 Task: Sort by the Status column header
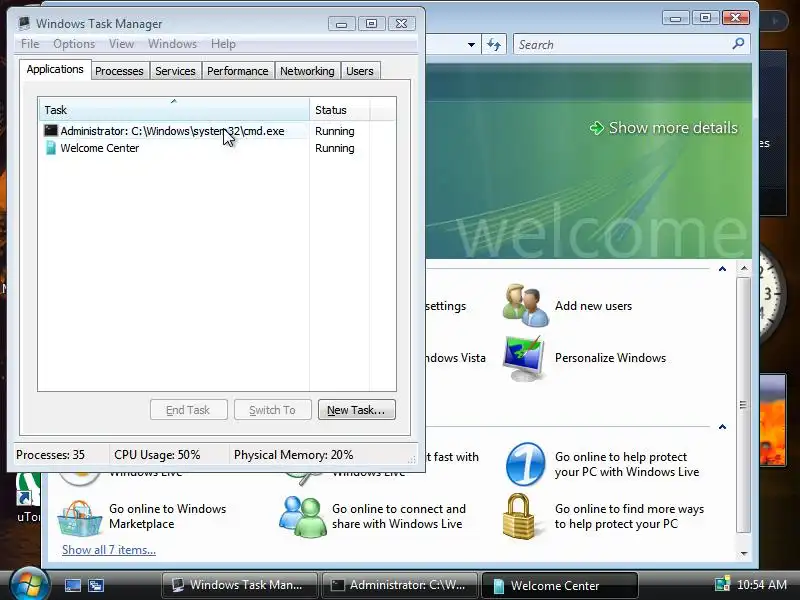339,110
